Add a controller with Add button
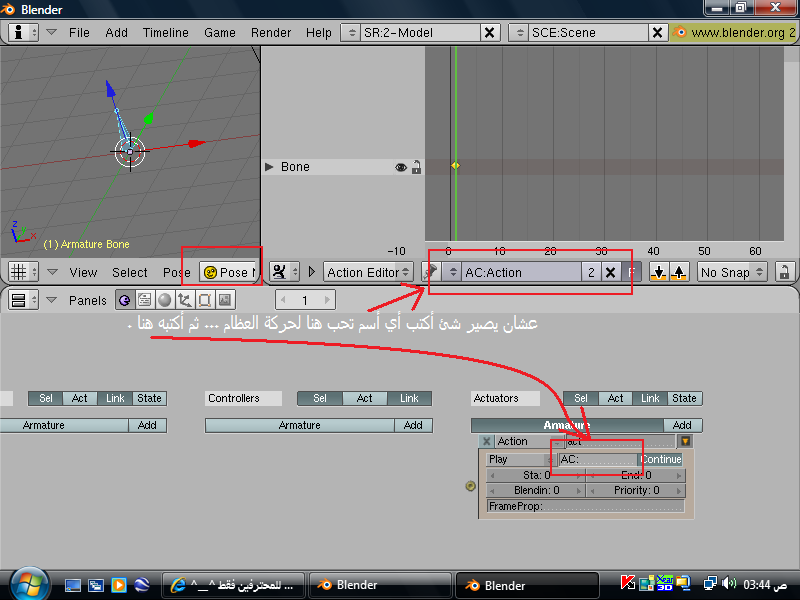The width and height of the screenshot is (800, 600). [x=413, y=425]
